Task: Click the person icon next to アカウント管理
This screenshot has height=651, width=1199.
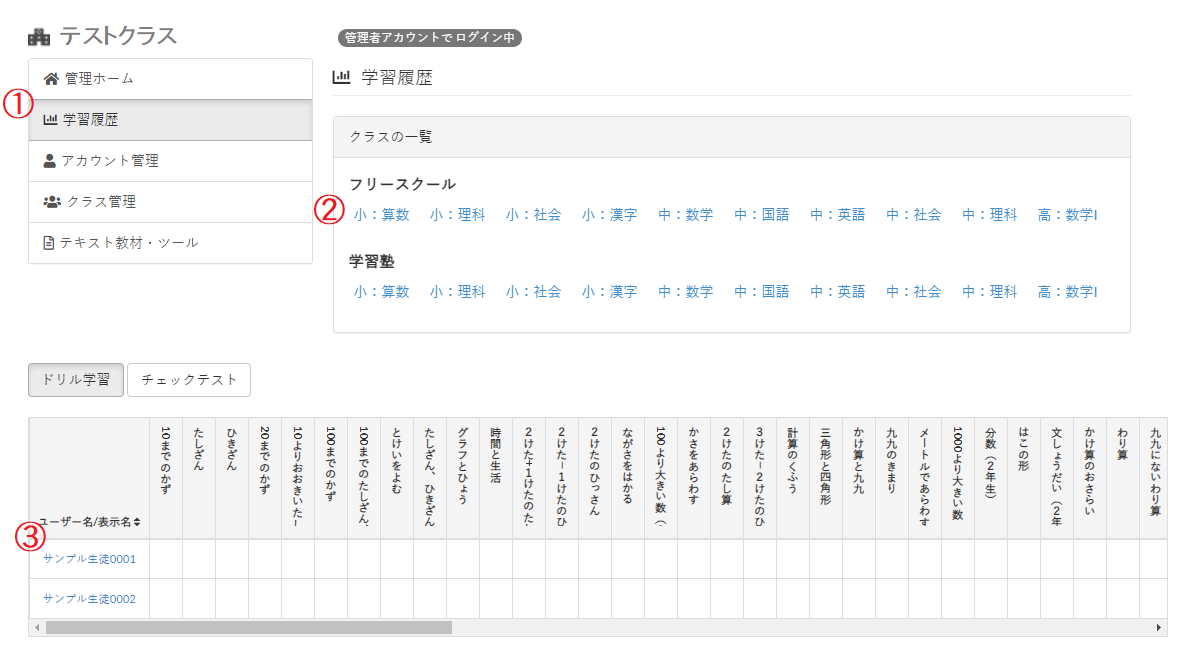Action: pyautogui.click(x=48, y=161)
